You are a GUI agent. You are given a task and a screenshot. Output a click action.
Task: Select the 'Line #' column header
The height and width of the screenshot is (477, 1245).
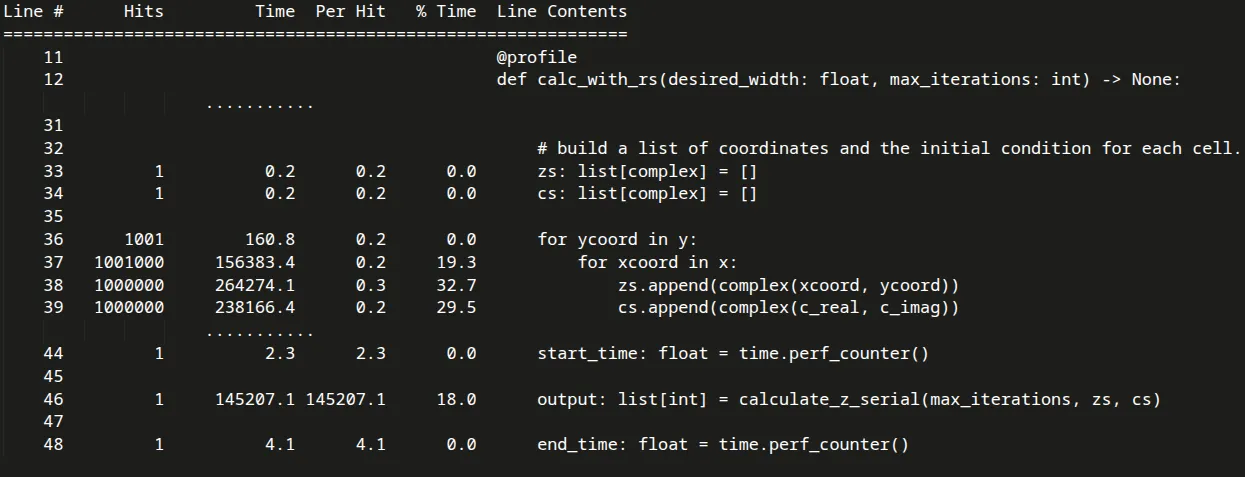click(34, 11)
